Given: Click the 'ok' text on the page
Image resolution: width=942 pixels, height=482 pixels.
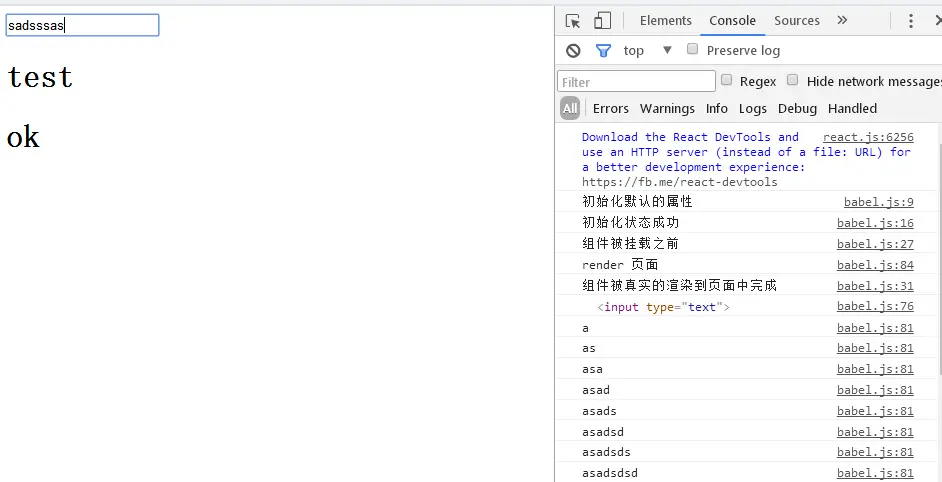Looking at the screenshot, I should (23, 137).
